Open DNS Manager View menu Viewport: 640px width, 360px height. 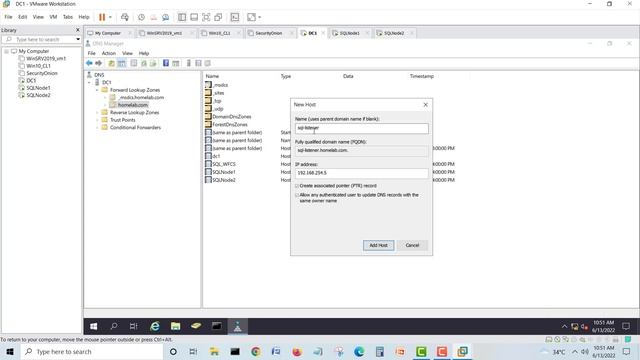click(127, 53)
